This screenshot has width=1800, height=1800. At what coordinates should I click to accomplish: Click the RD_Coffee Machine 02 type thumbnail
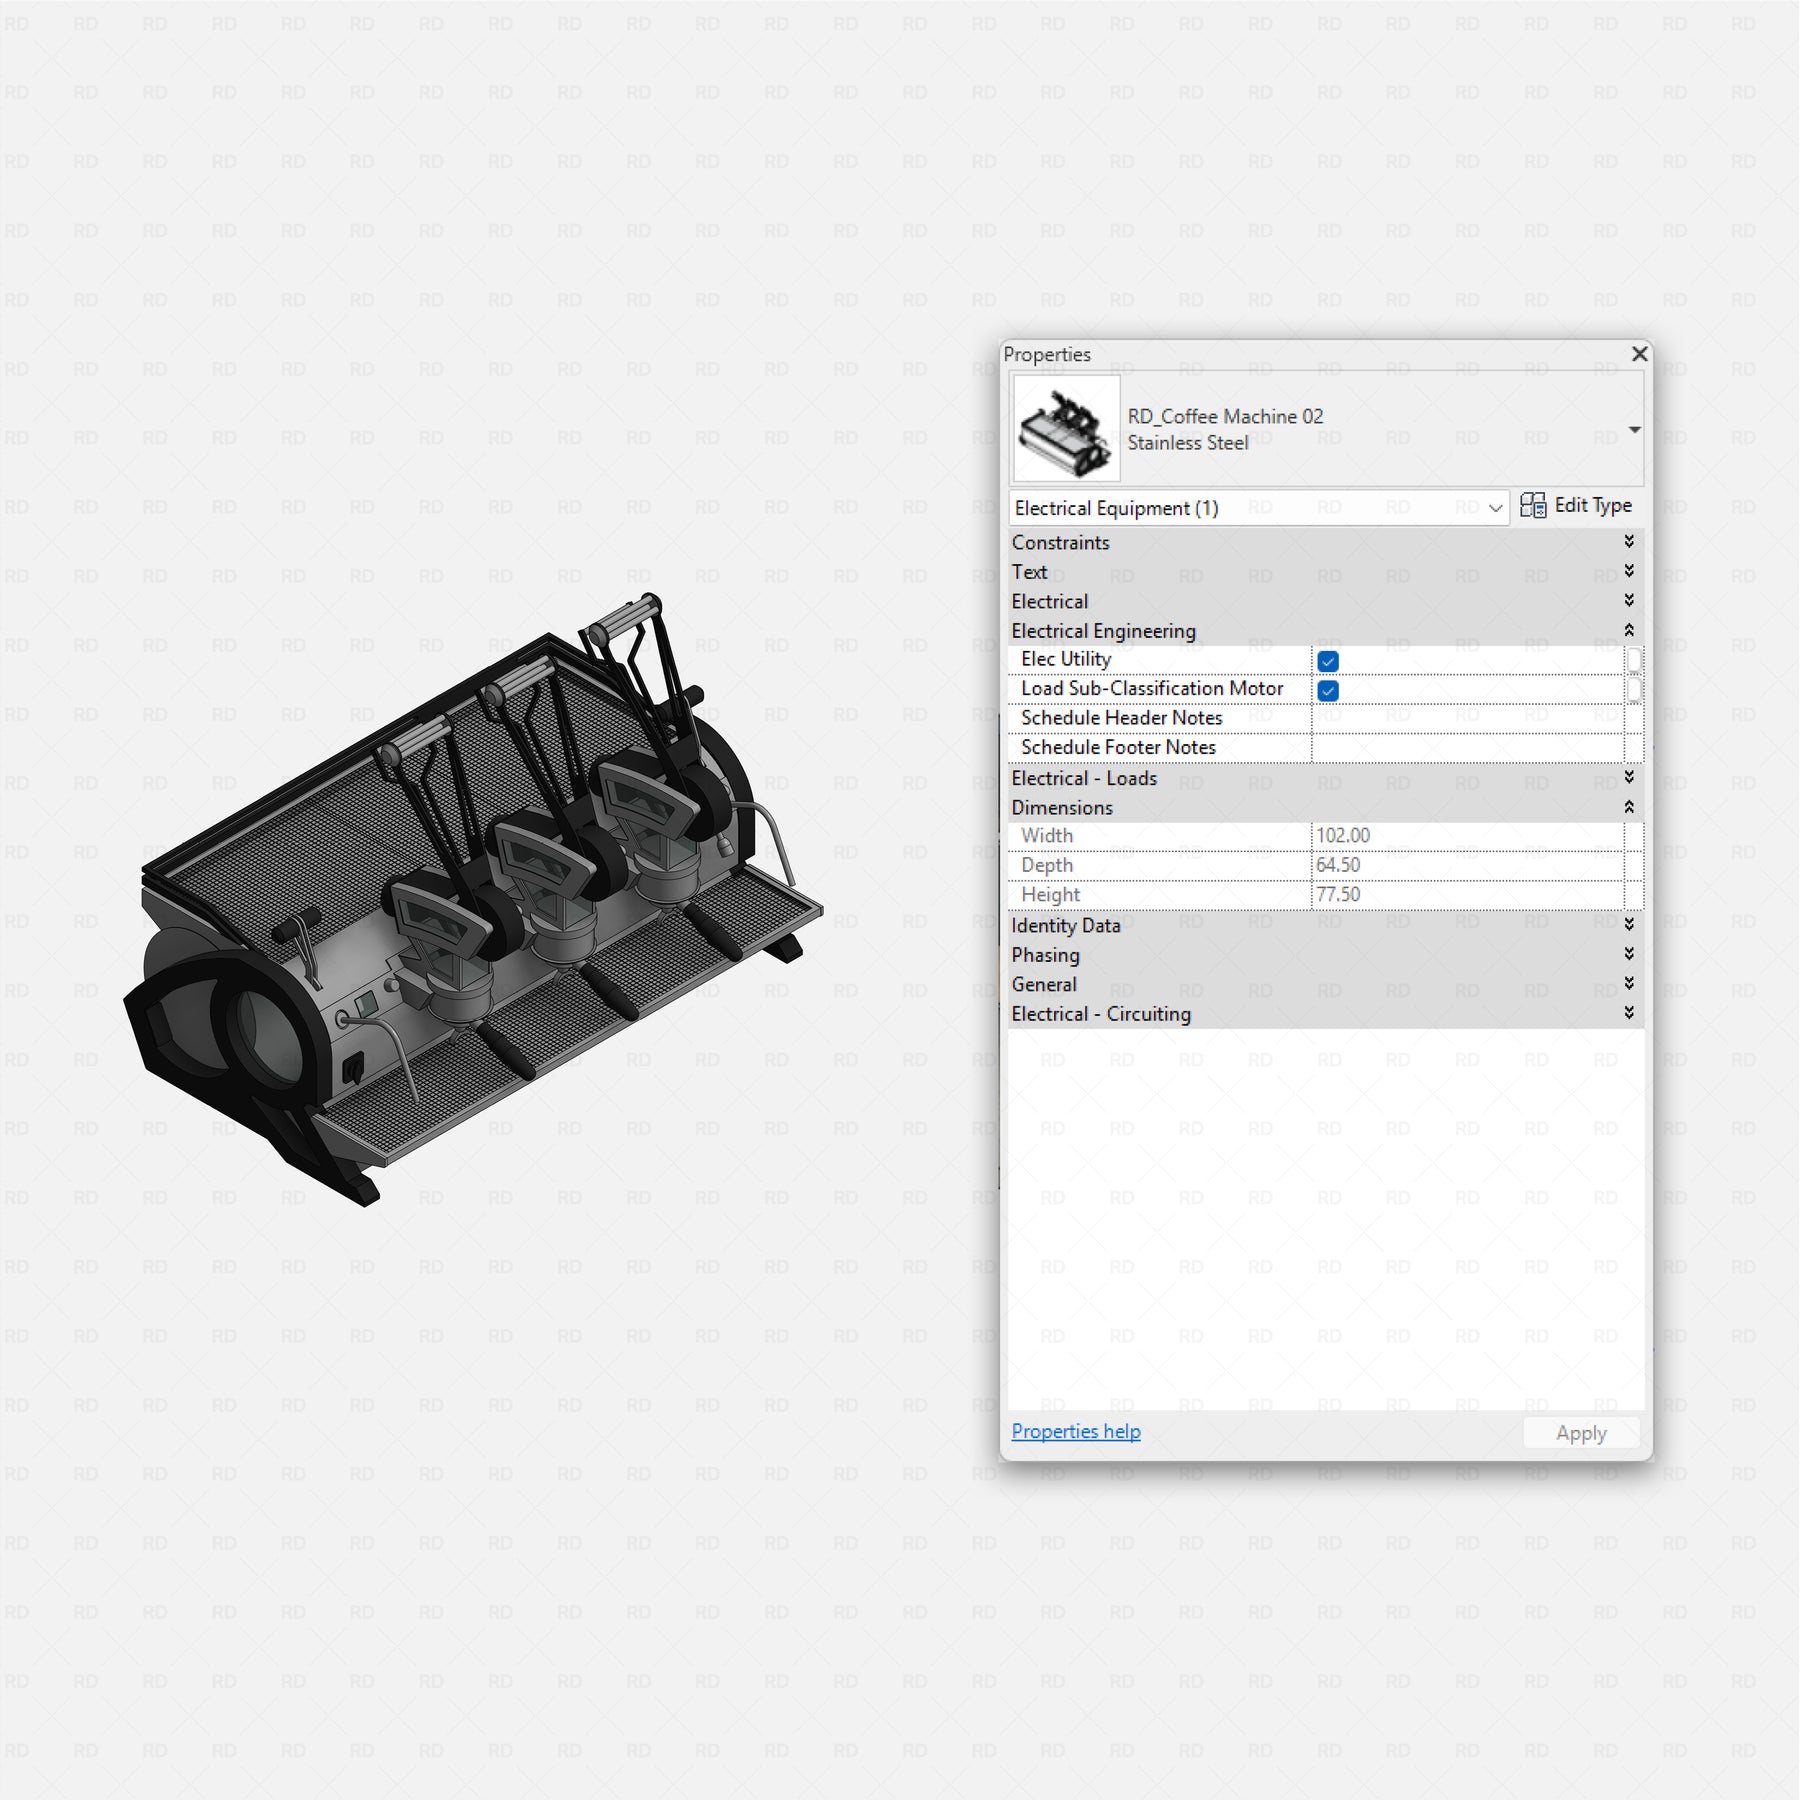tap(1066, 430)
